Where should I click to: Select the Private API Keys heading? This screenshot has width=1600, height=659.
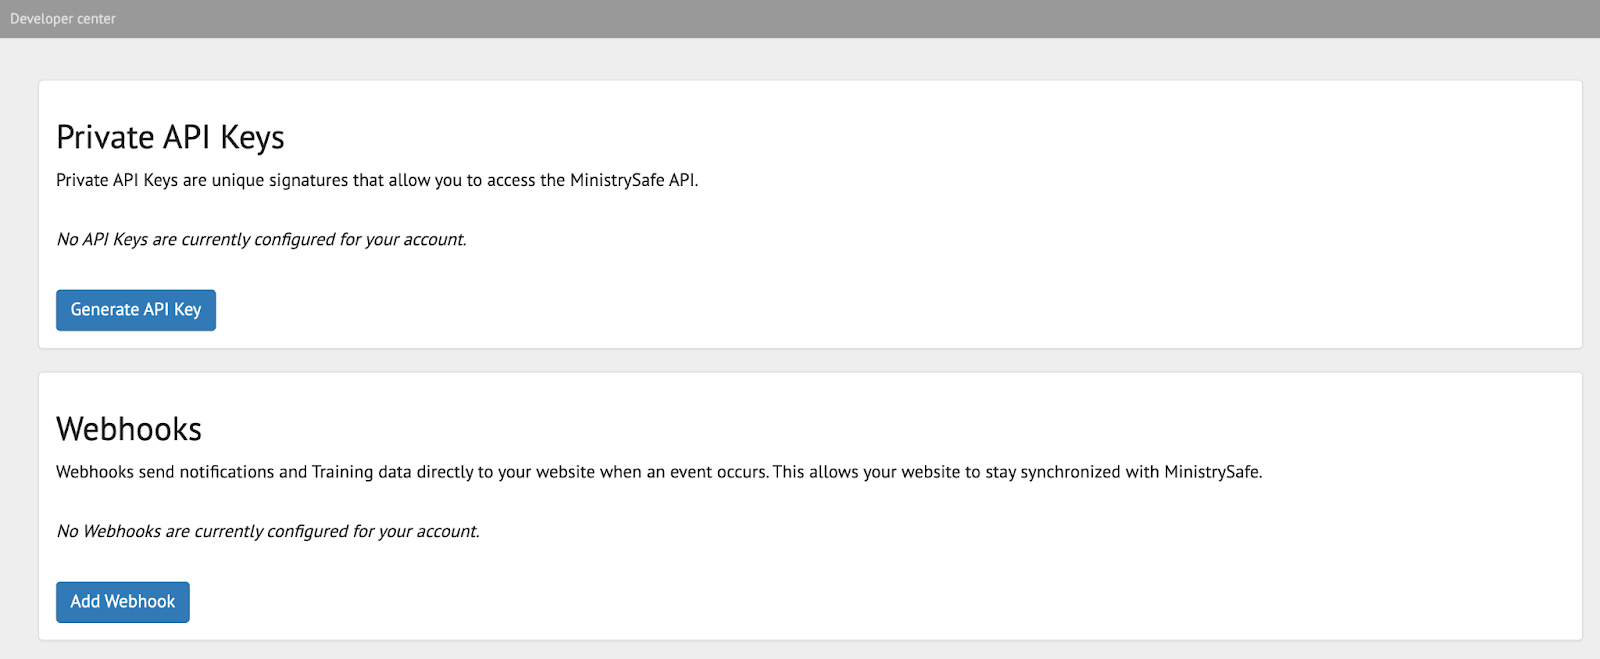170,137
